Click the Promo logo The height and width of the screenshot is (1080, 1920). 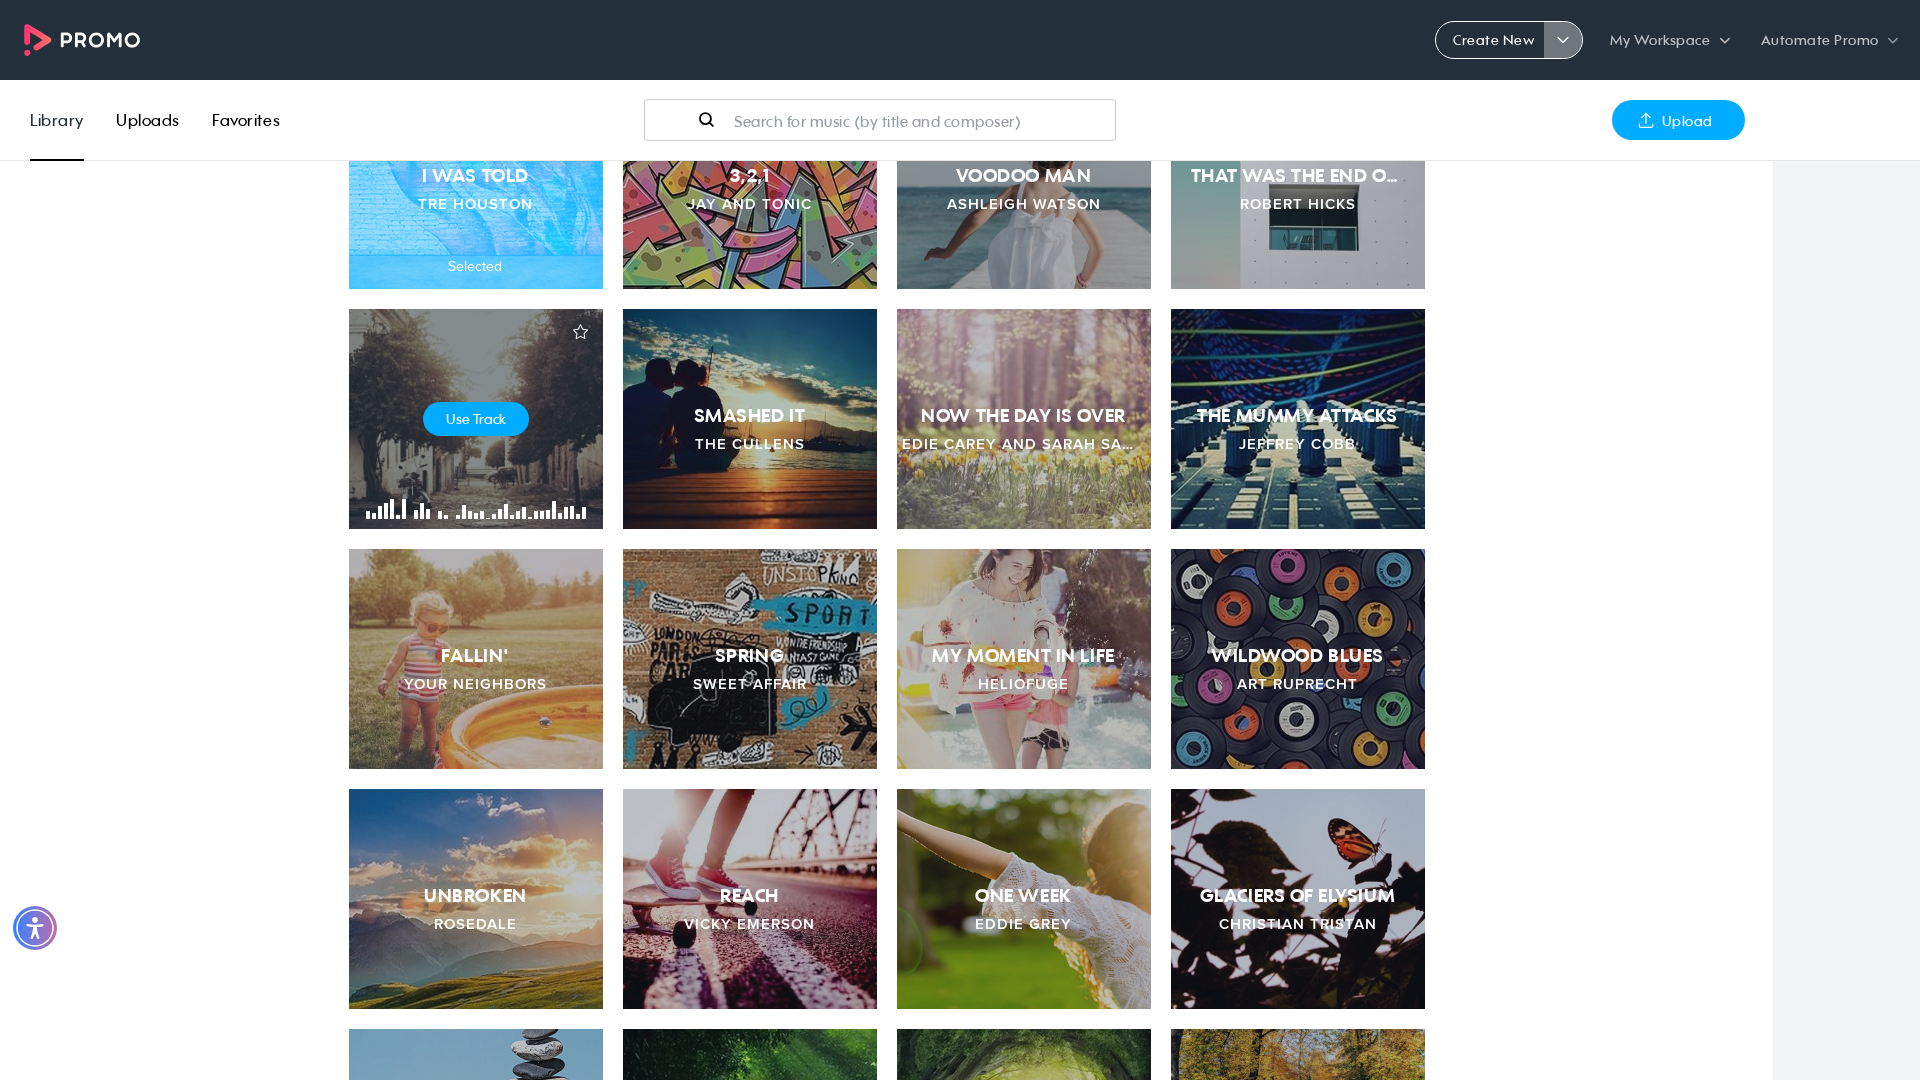tap(82, 40)
